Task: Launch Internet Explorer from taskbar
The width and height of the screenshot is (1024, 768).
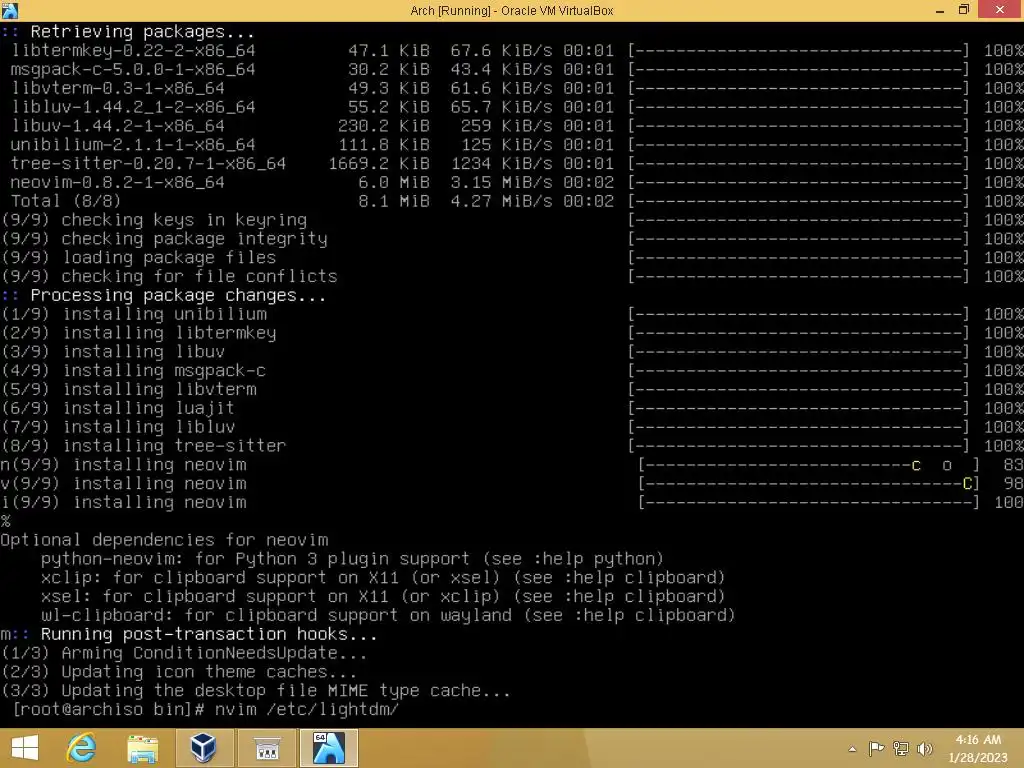Action: pyautogui.click(x=82, y=748)
